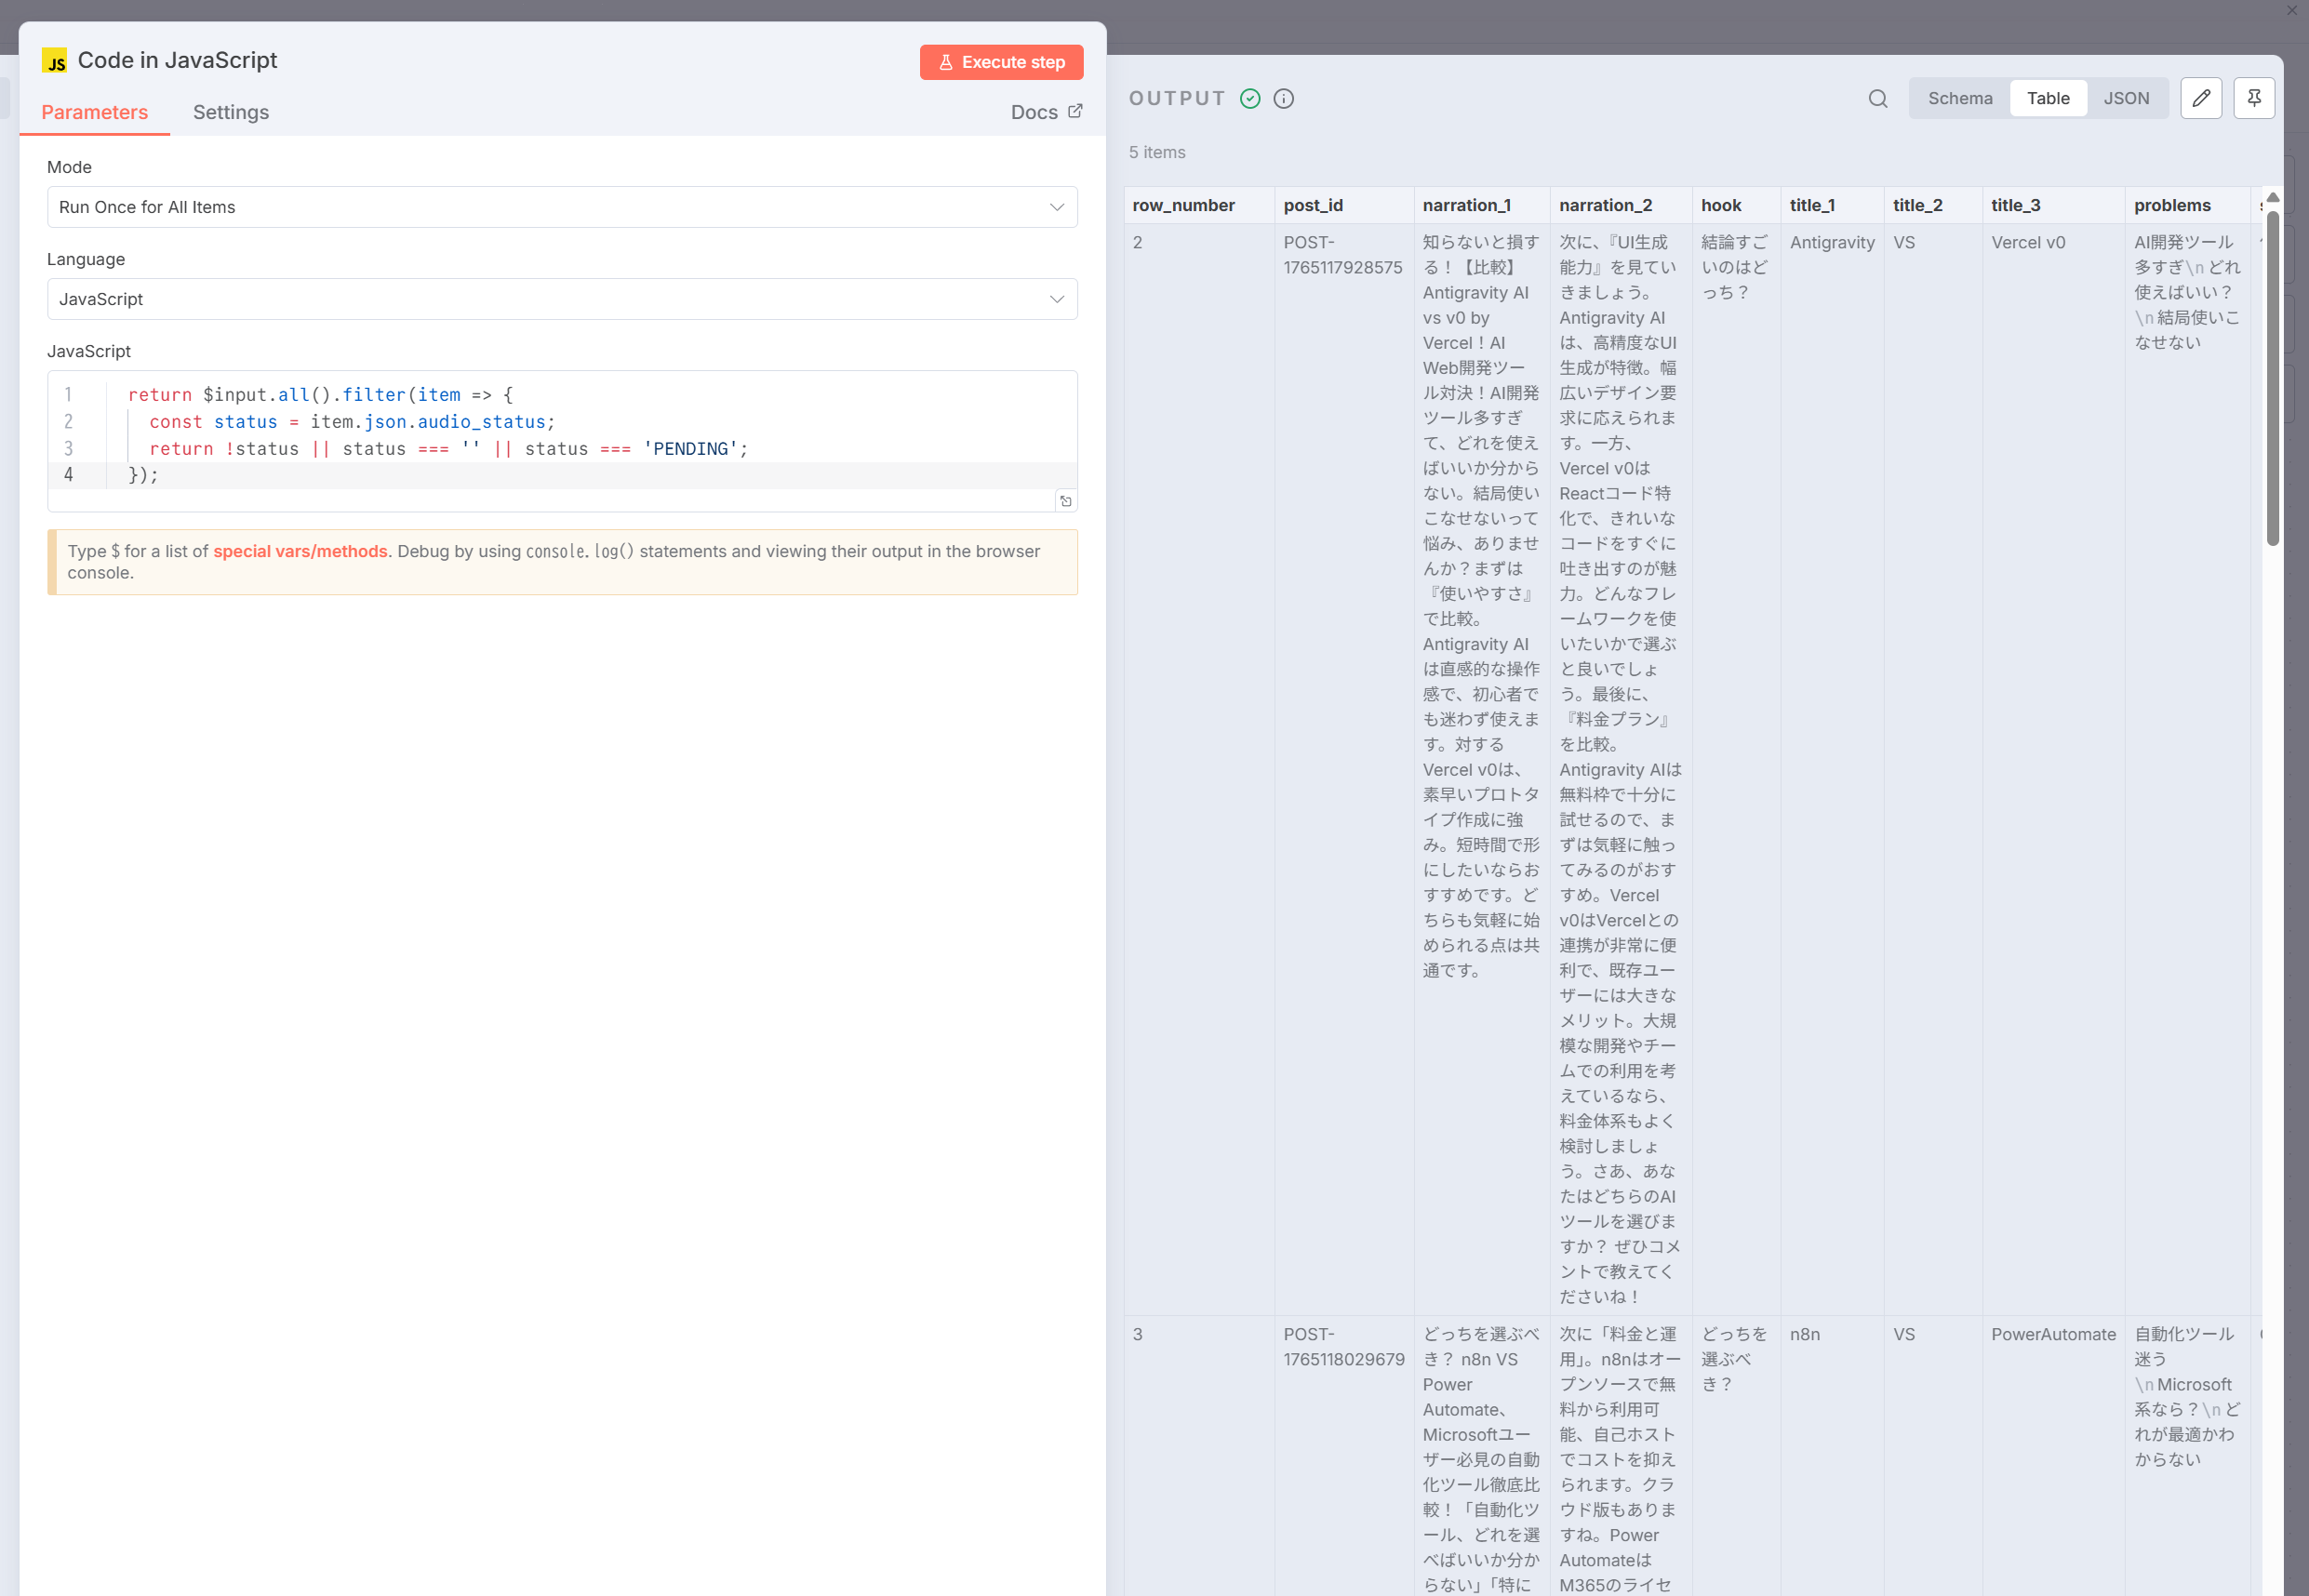Click the JS node icon
Image resolution: width=2309 pixels, height=1596 pixels.
pyautogui.click(x=55, y=61)
